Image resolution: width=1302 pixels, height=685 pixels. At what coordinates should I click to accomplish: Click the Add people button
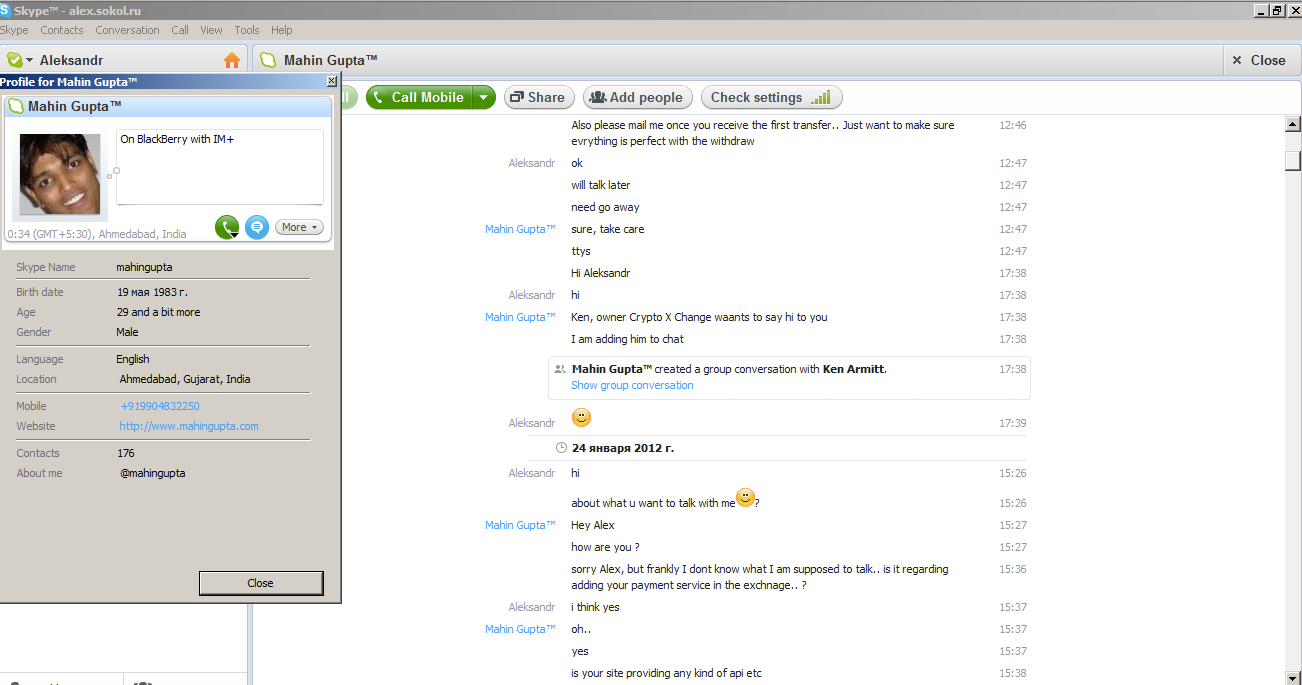(637, 97)
